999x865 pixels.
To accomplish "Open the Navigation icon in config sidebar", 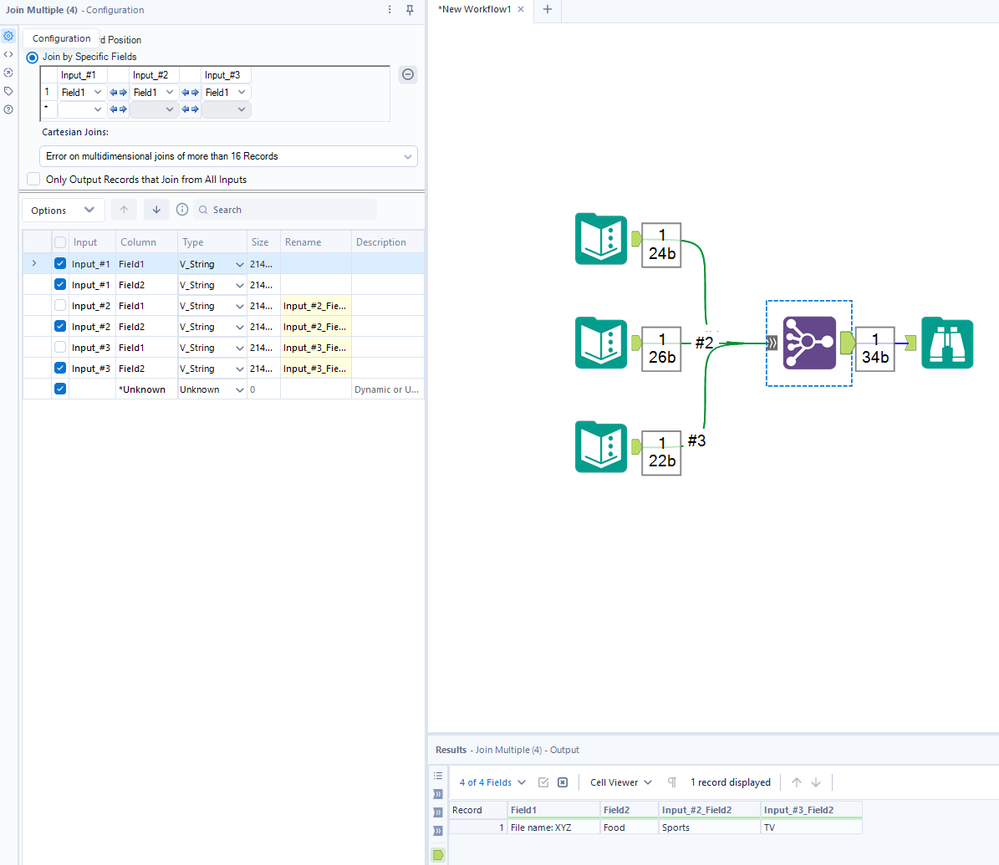I will coord(8,73).
